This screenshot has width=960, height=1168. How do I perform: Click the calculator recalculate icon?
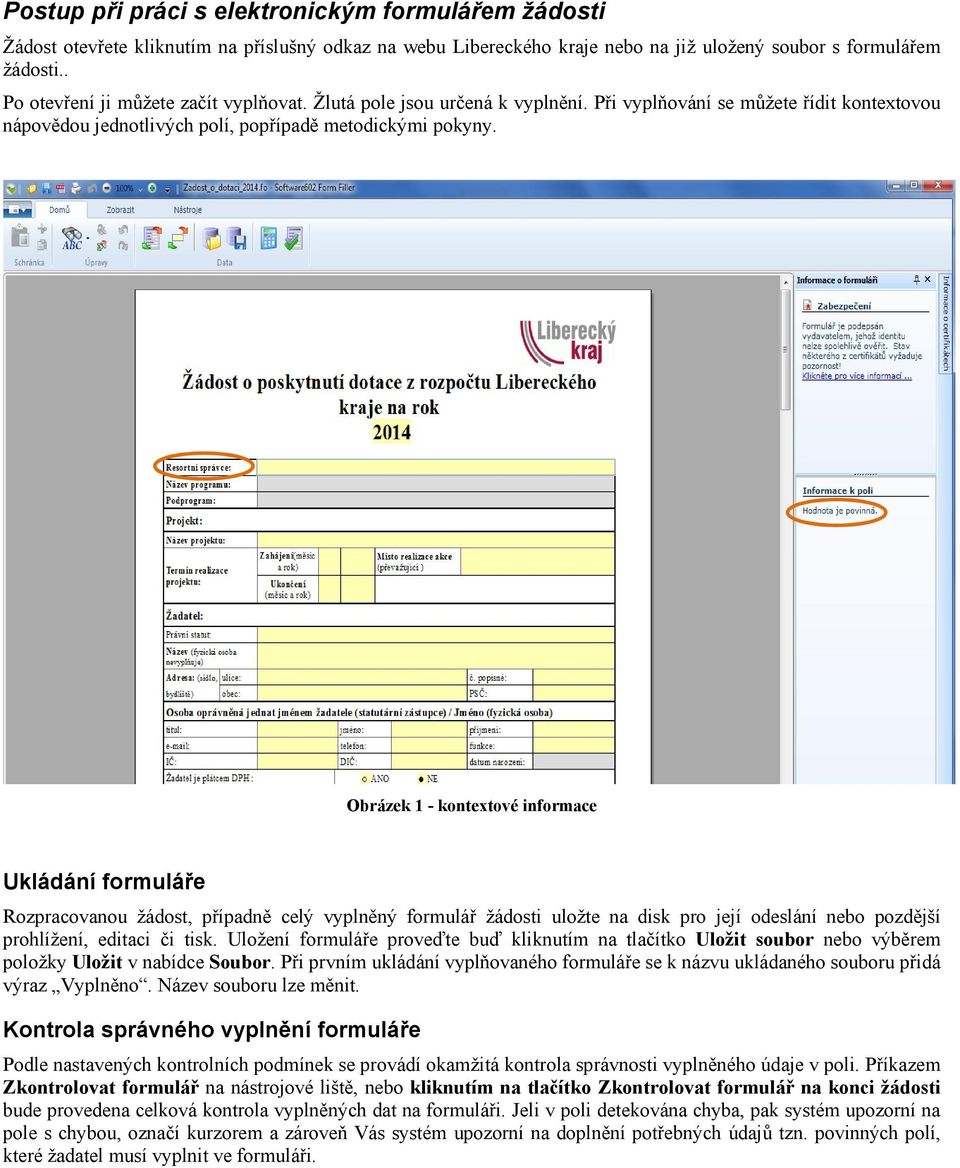(x=269, y=238)
